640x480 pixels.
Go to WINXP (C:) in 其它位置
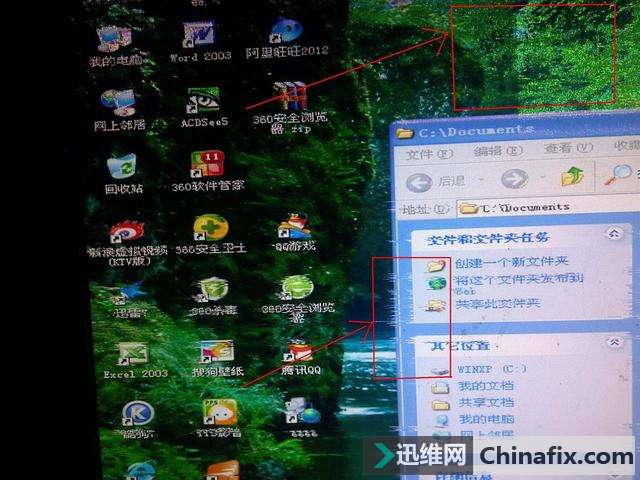pos(491,369)
